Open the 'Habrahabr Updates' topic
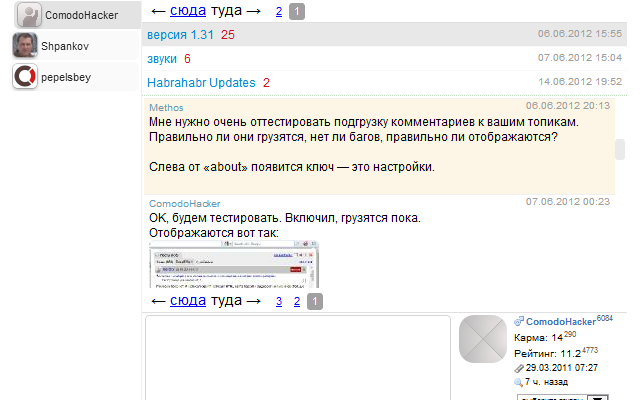The width and height of the screenshot is (640, 400). (x=201, y=83)
